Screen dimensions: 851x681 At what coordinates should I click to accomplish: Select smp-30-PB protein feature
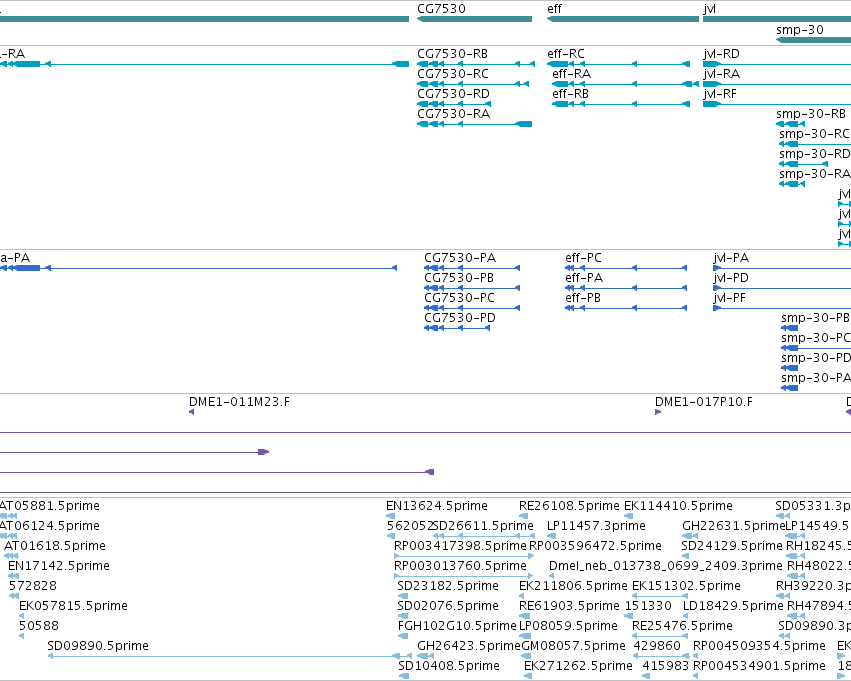(790, 328)
